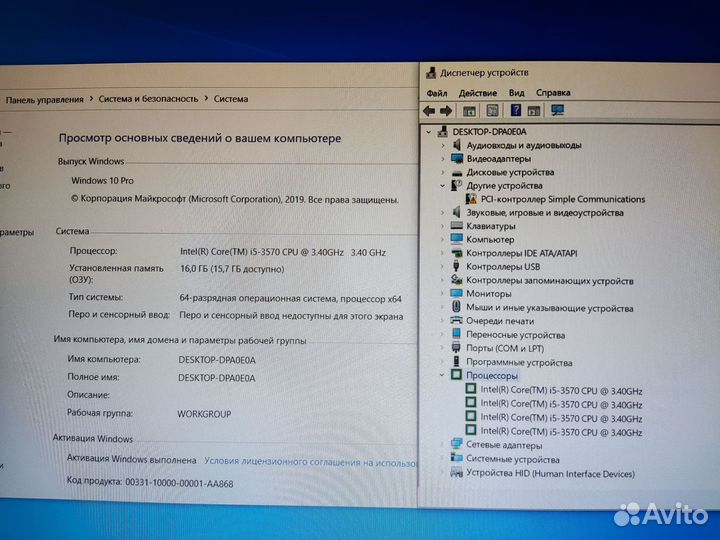Select the last i5-3570 CPU entry
The width and height of the screenshot is (720, 540).
coord(561,432)
